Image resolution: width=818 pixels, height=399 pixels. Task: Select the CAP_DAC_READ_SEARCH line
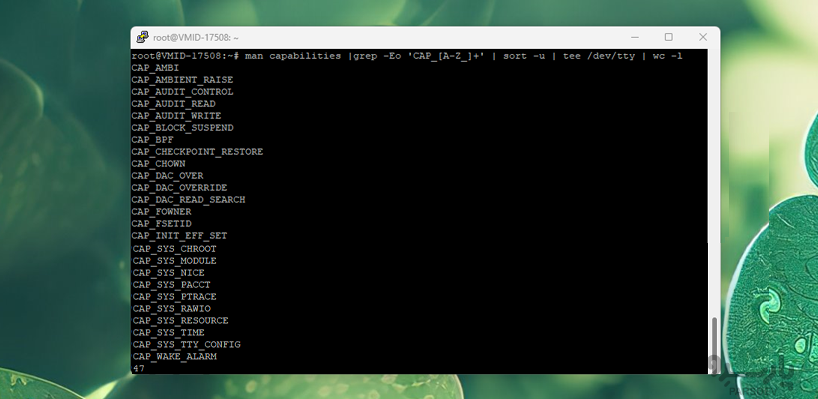click(188, 200)
